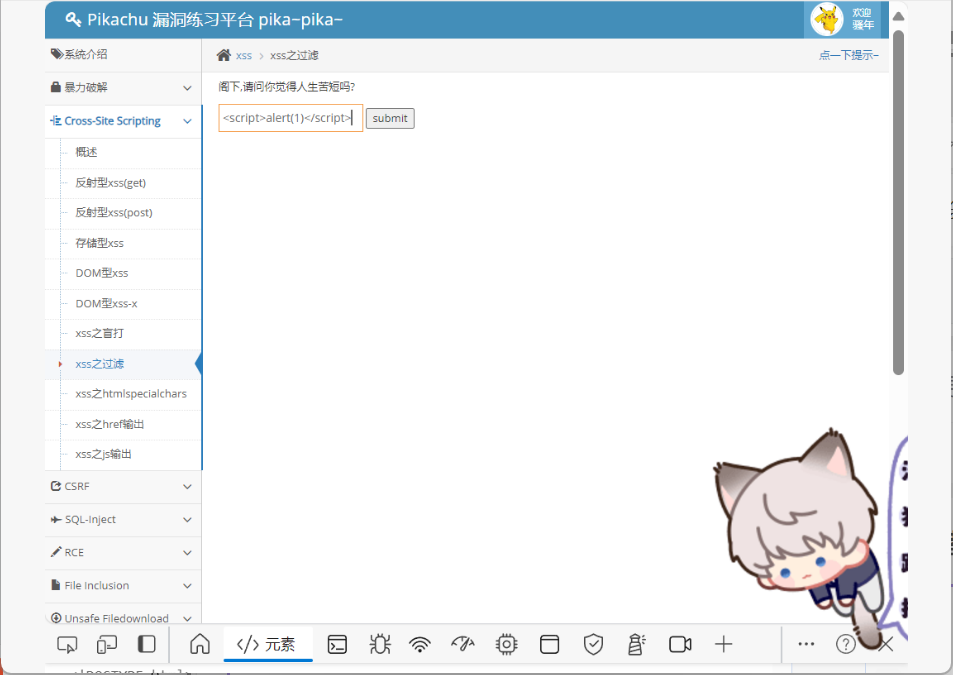This screenshot has width=953, height=675.
Task: Open xss之href输出 submenu item
Action: (110, 424)
